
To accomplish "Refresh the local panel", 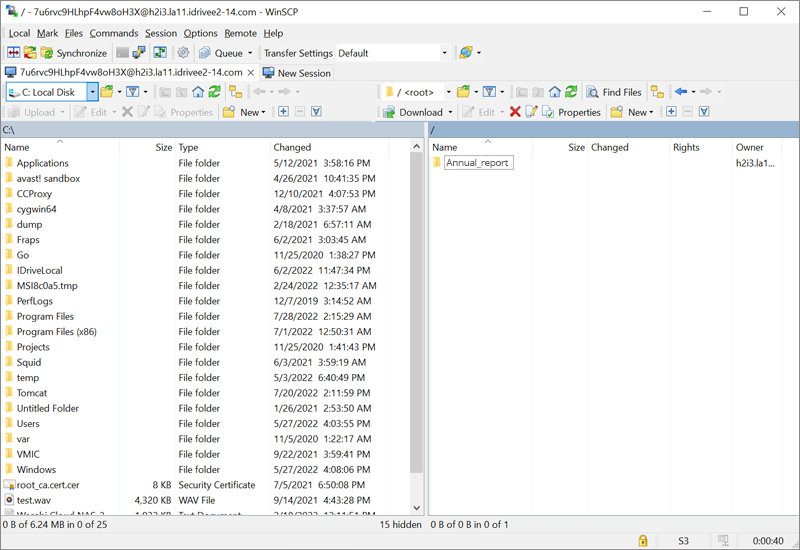I will [214, 92].
